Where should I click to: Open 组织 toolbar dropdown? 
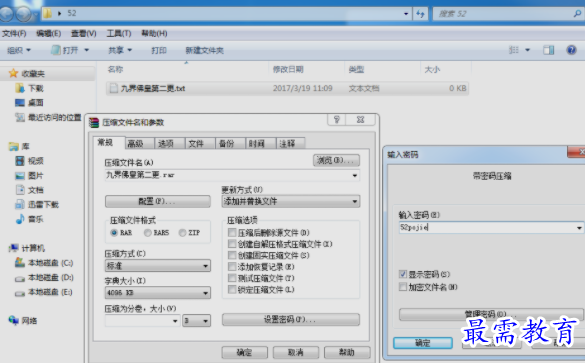19,50
